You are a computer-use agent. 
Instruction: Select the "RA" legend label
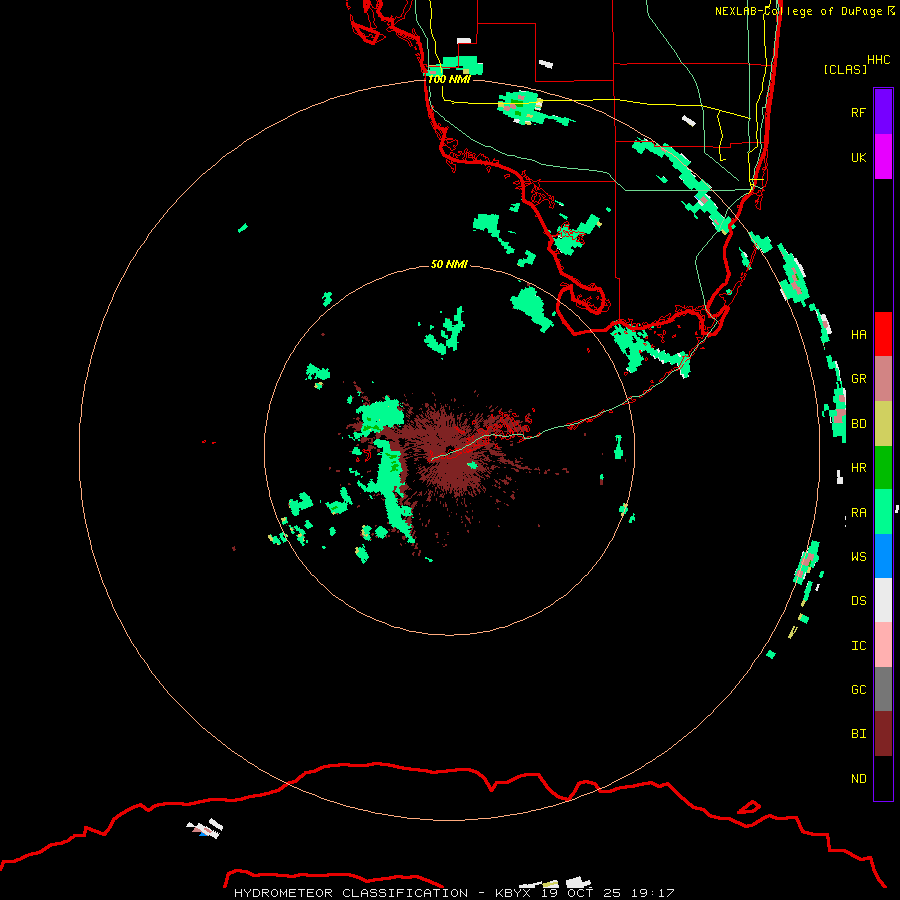tap(858, 512)
